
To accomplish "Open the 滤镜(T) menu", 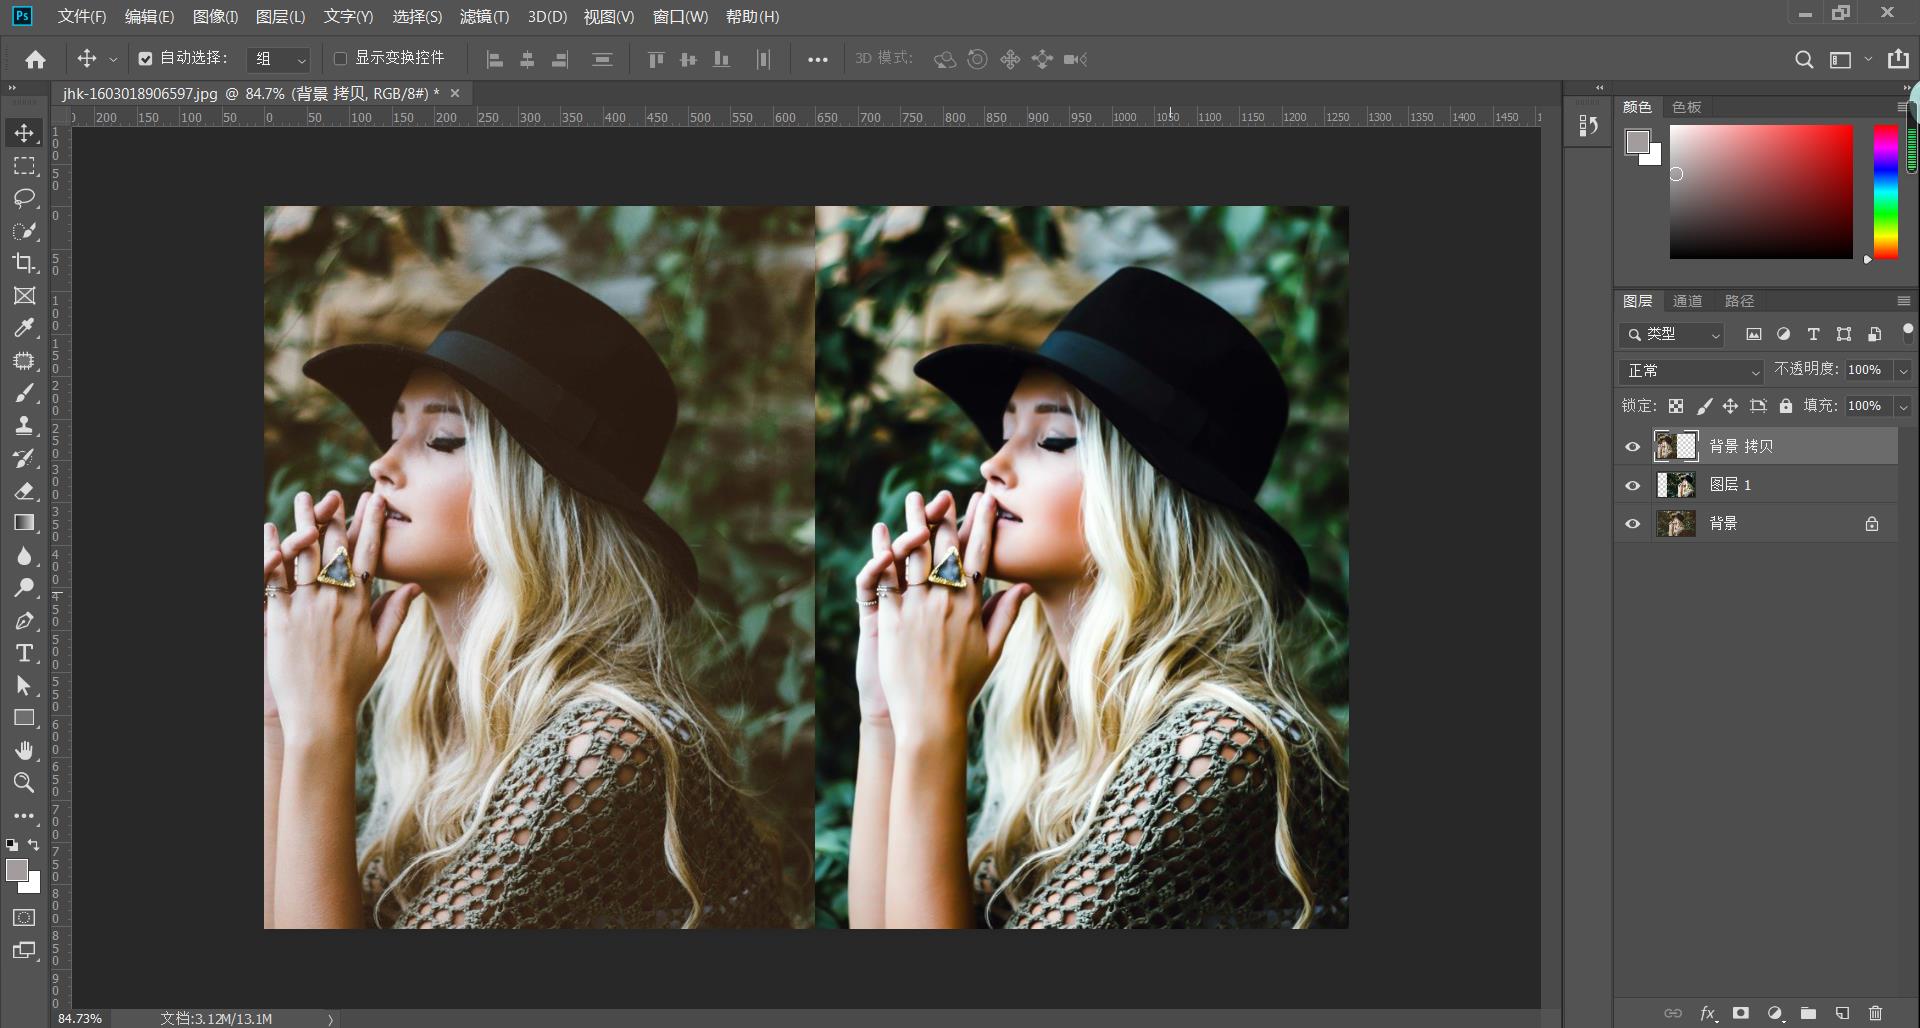I will point(484,17).
